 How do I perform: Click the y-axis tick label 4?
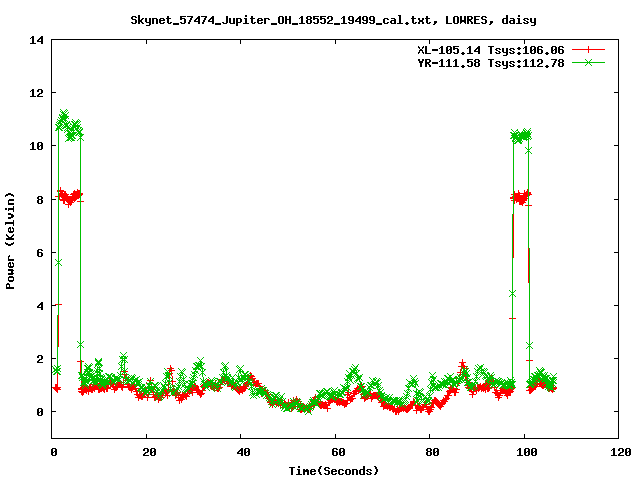click(x=40, y=306)
